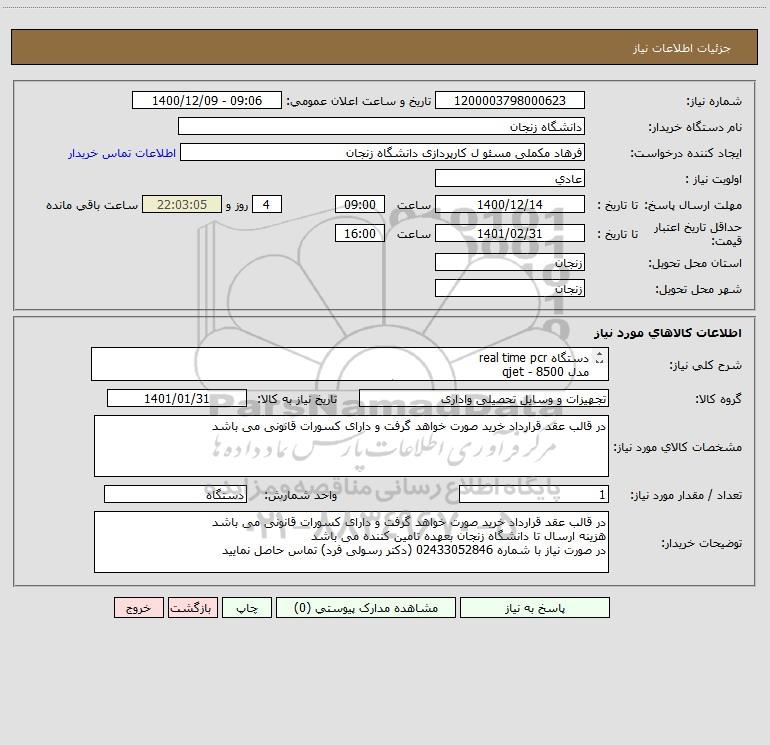Image resolution: width=770 pixels, height=745 pixels.
Task: Click the اطلاعات کالاهای مورد نیاز section heading
Action: (x=668, y=333)
